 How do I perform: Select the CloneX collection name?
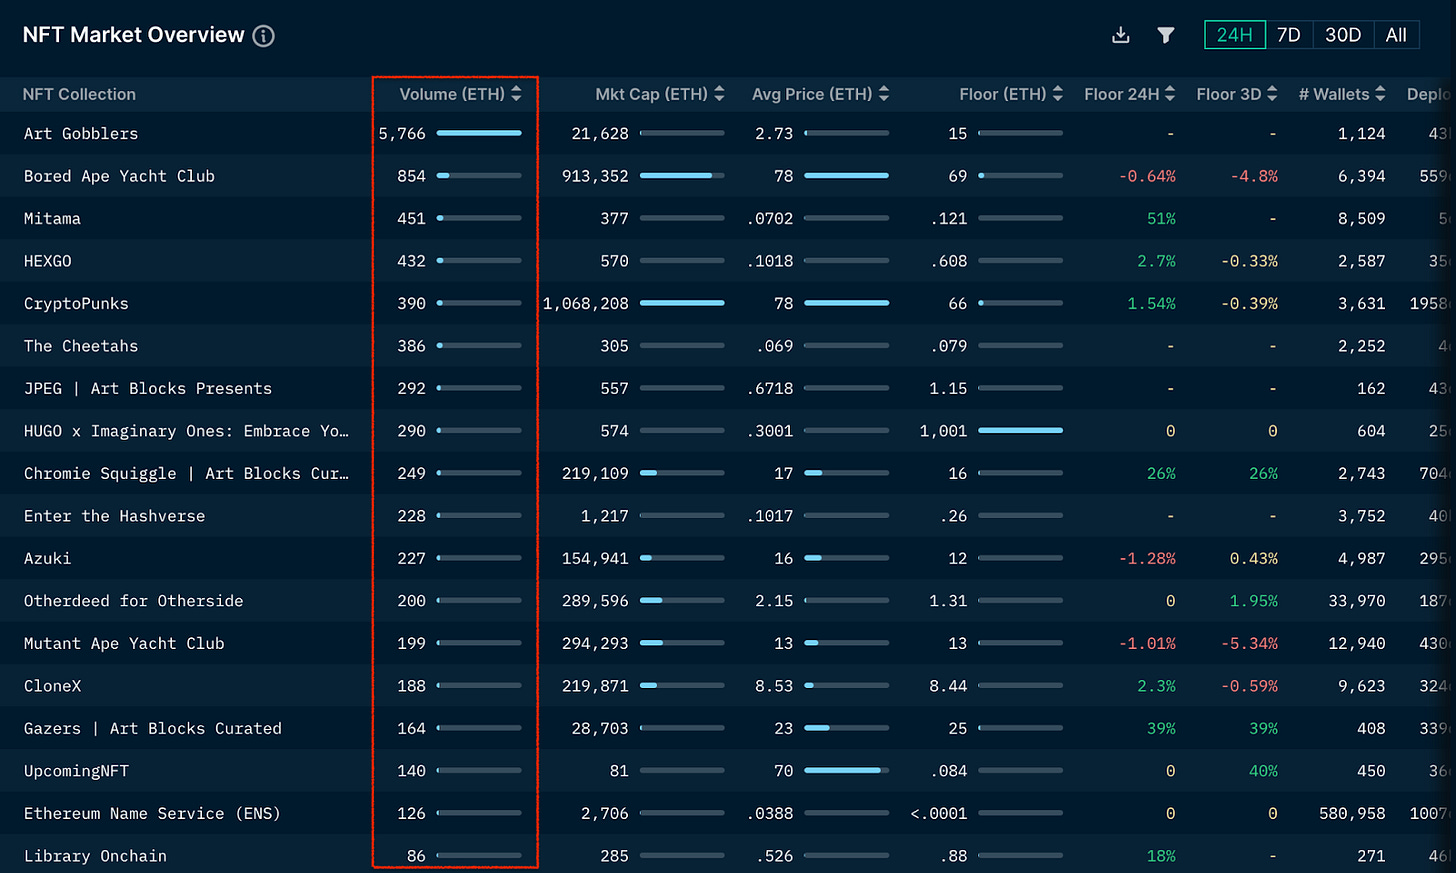52,686
